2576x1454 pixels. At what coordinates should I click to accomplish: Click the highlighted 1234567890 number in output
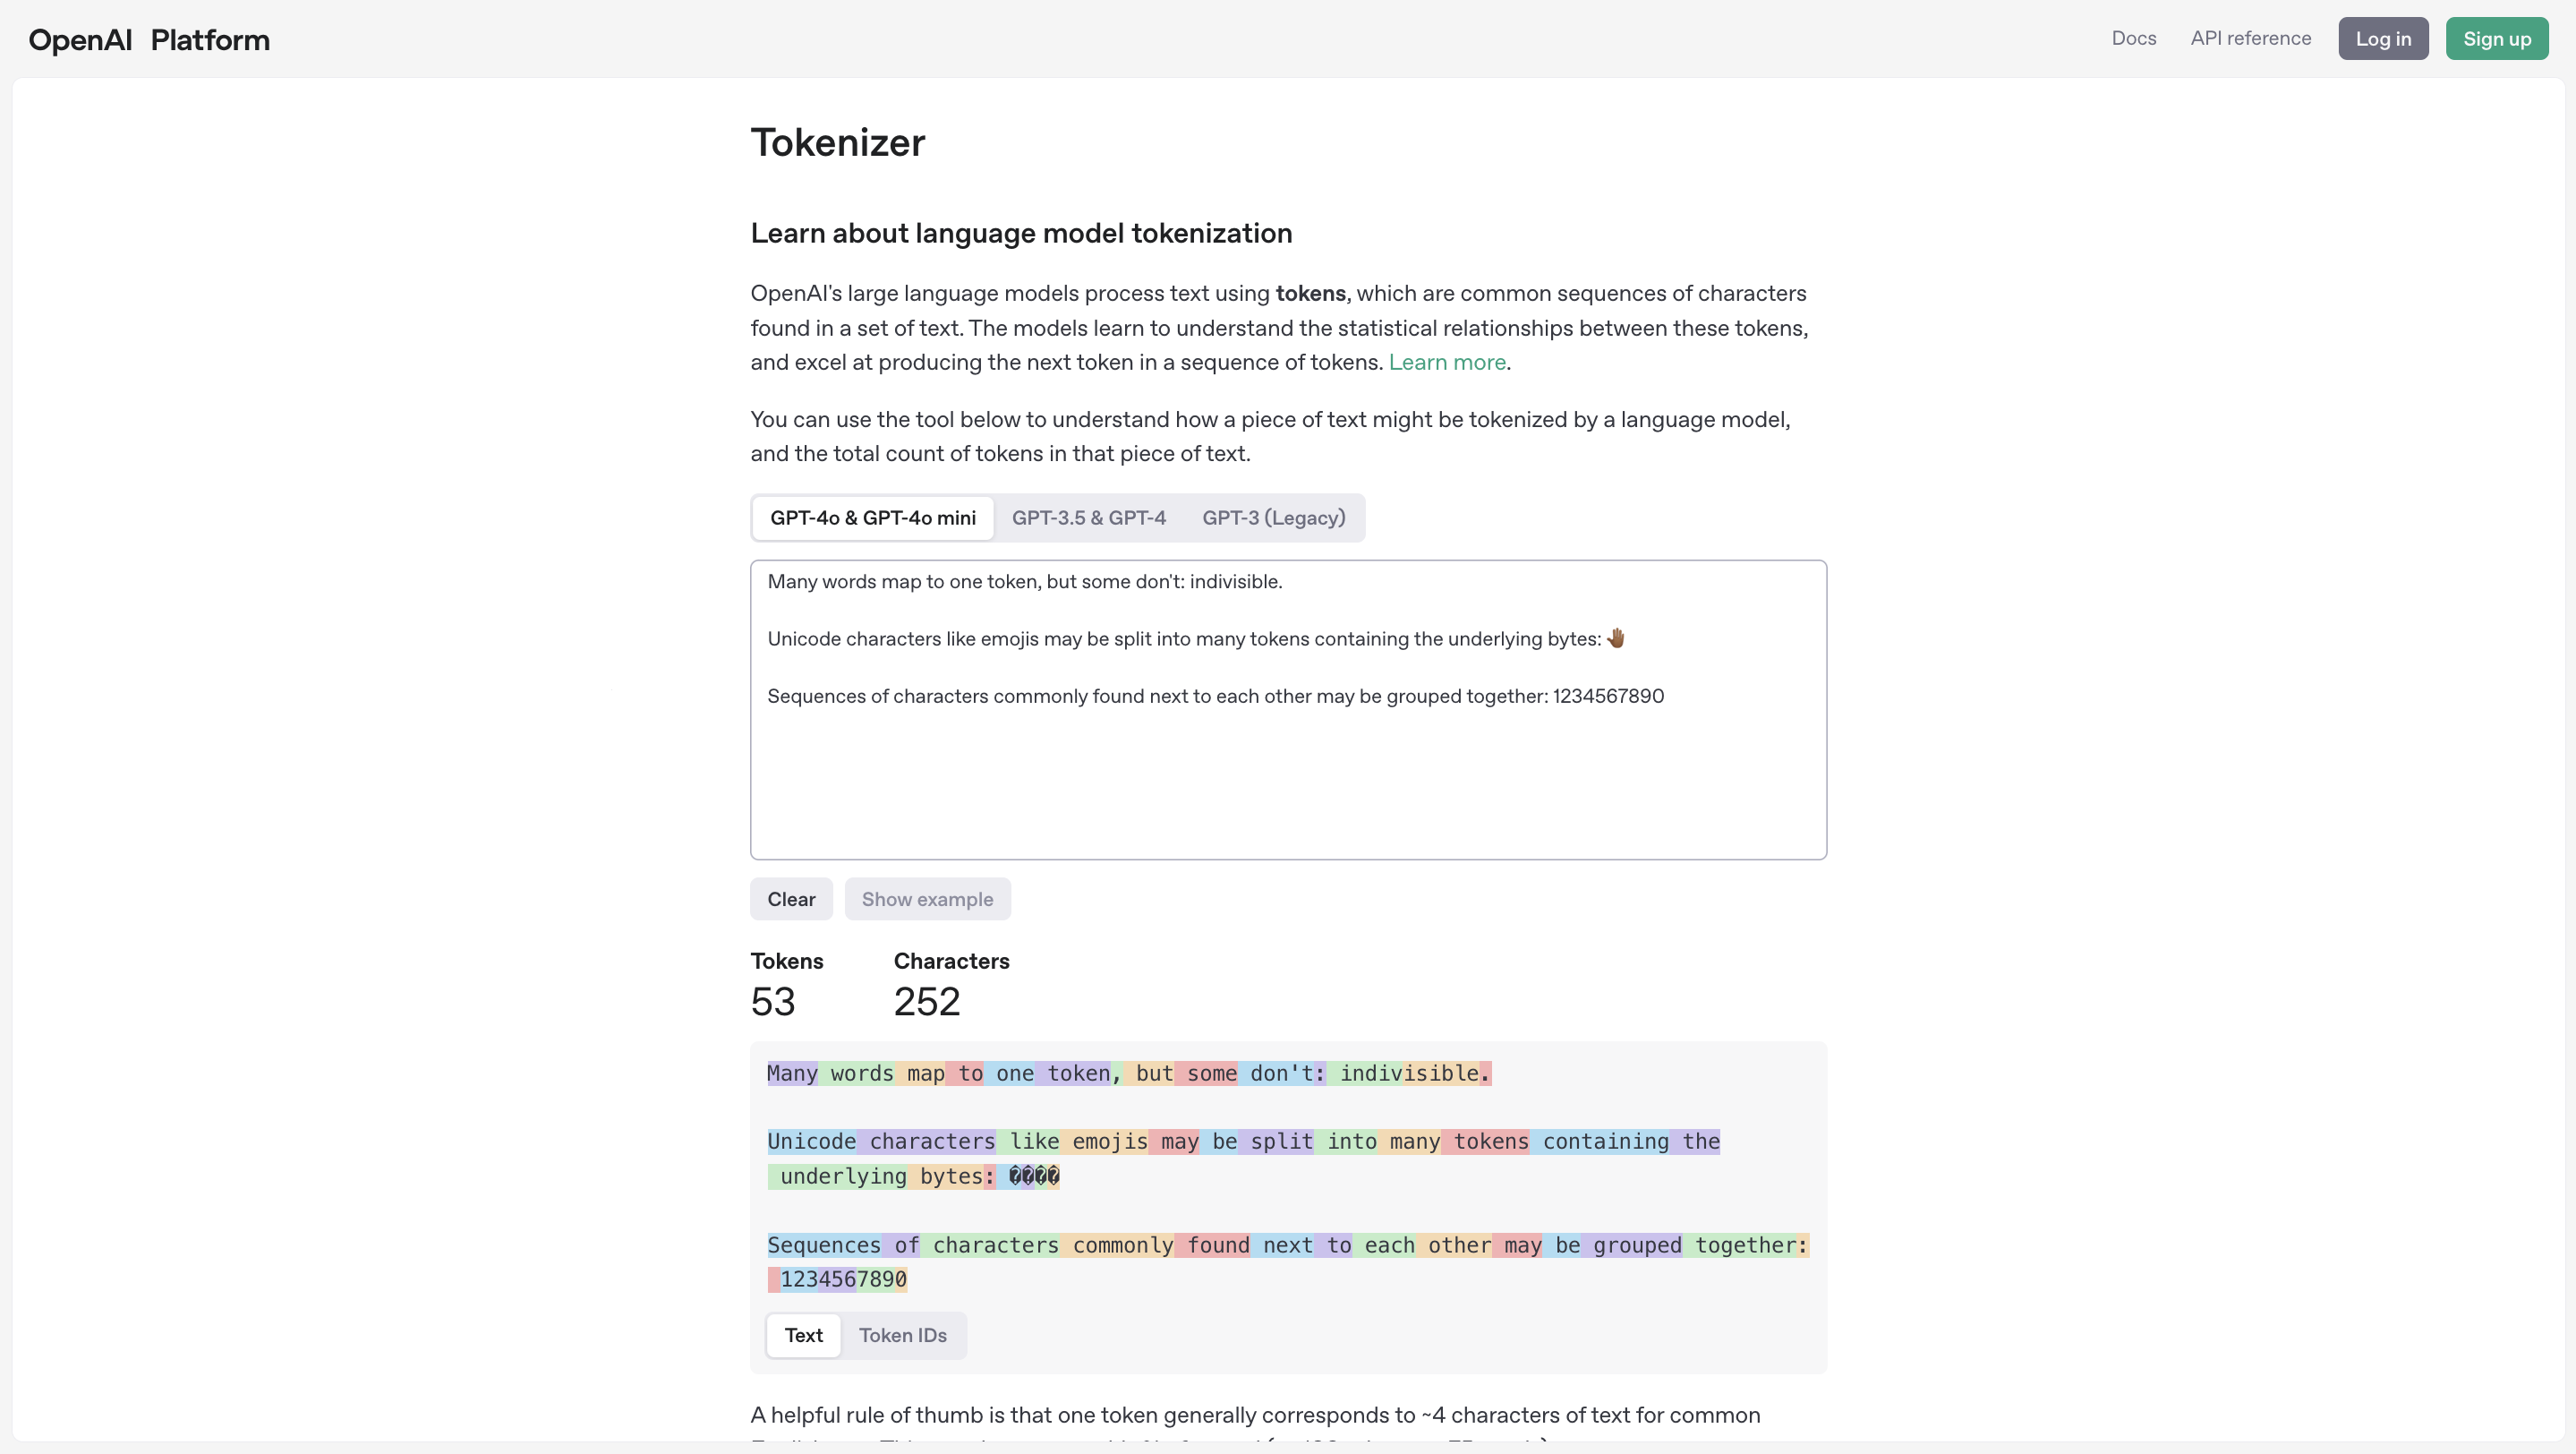point(843,1279)
